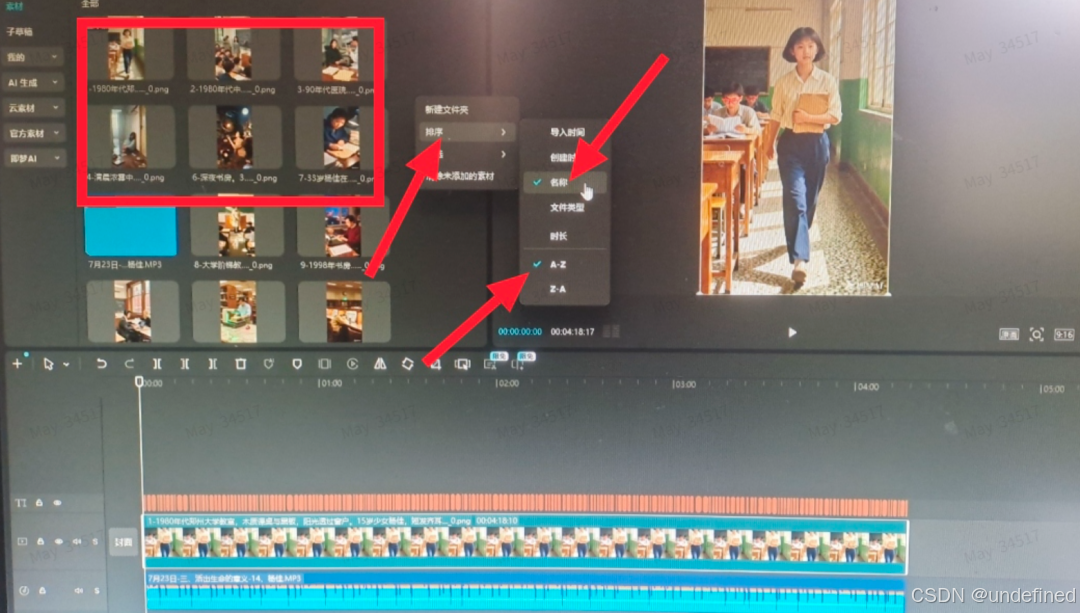
Task: Undo the last edit
Action: 101,364
